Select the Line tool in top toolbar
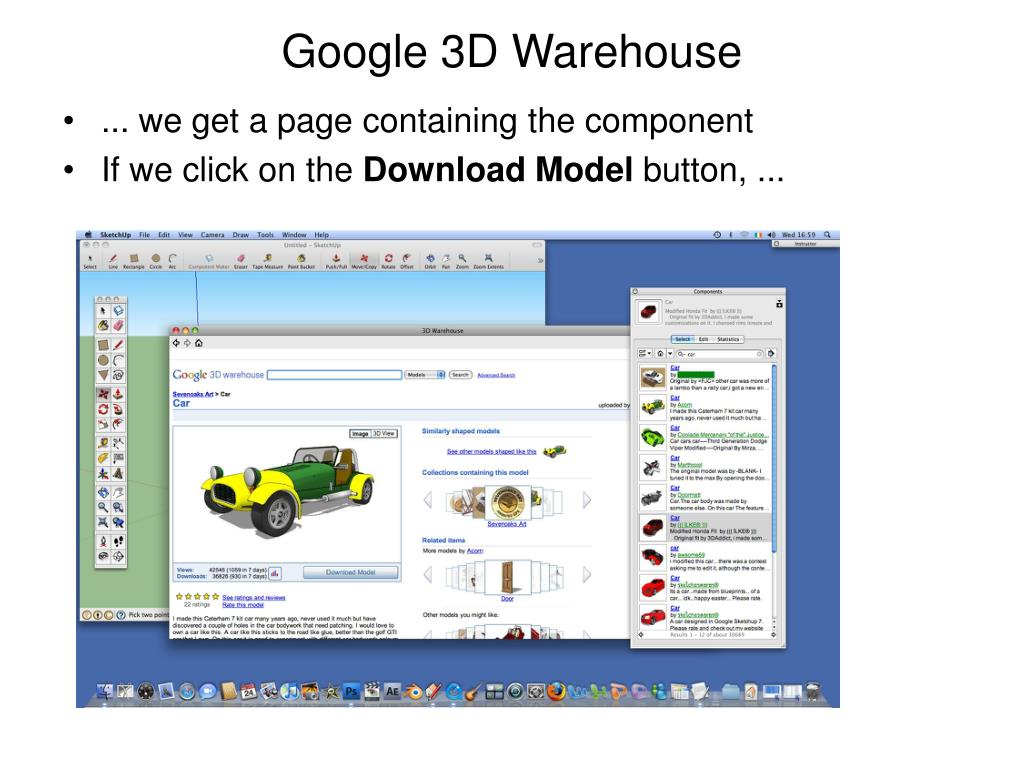 point(113,261)
